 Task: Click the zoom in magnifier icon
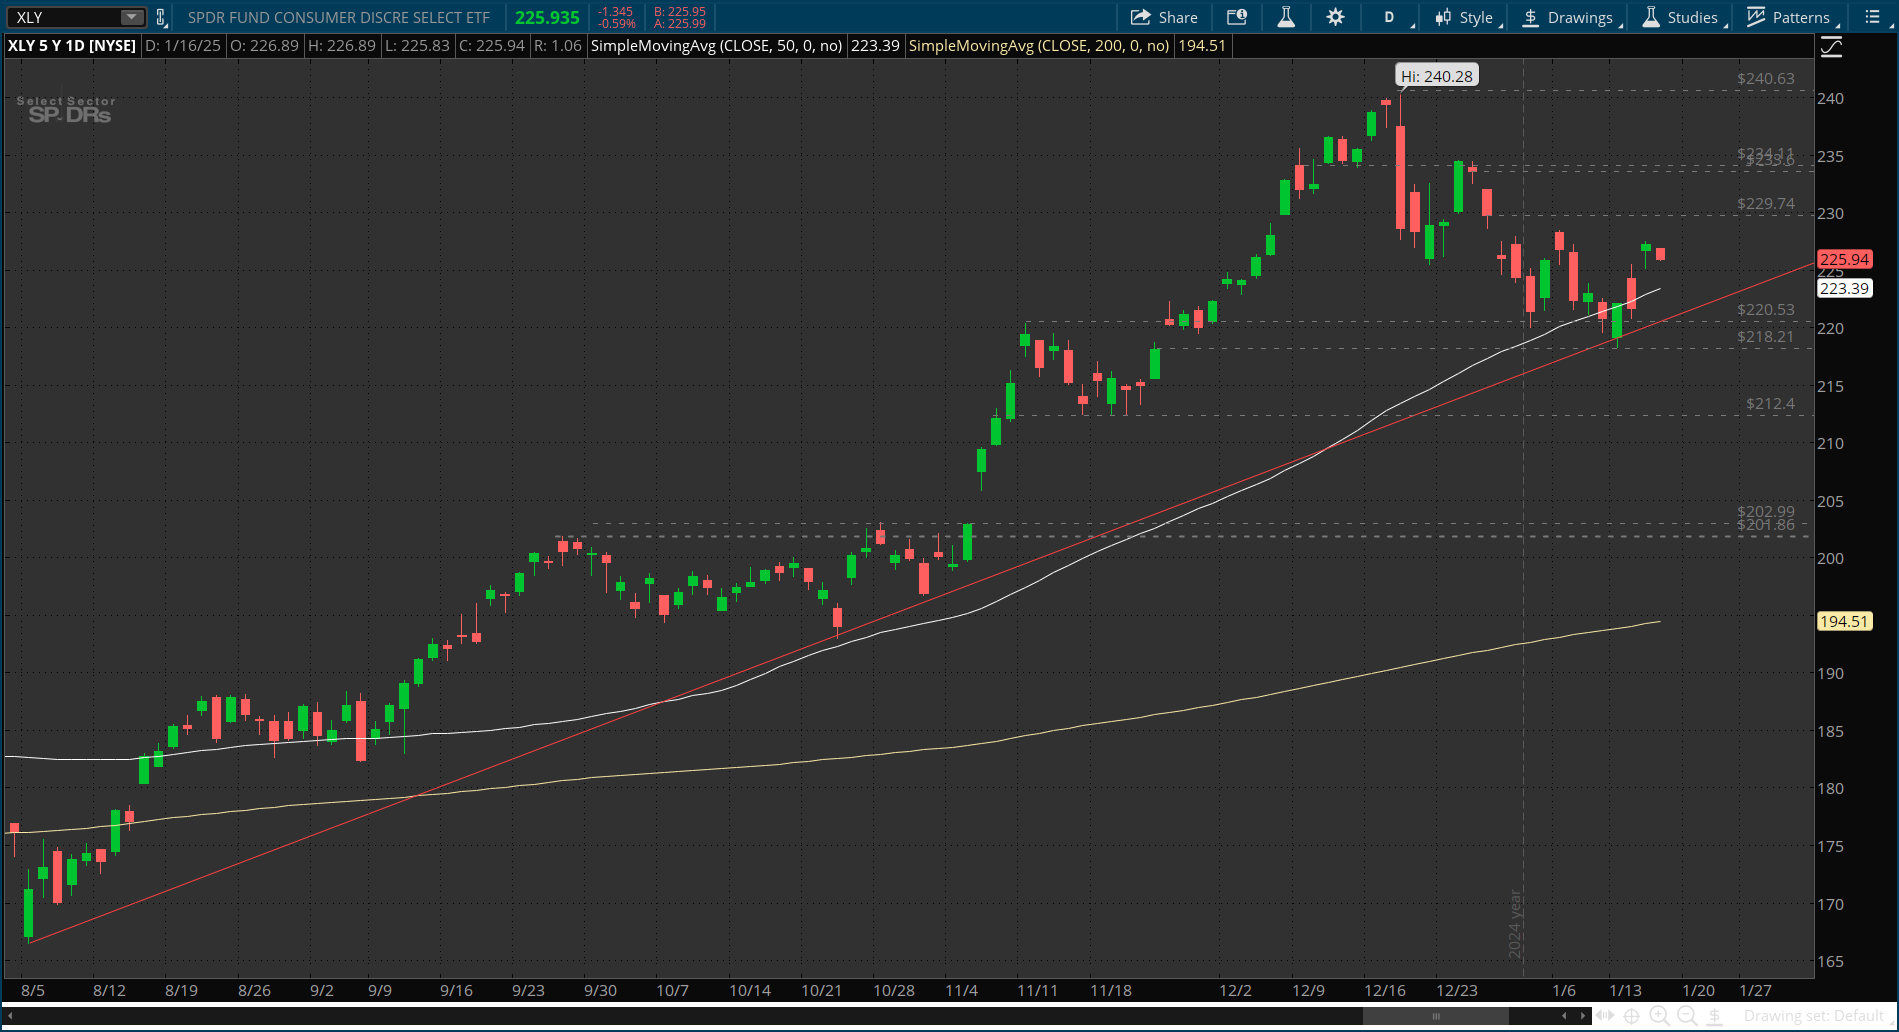(x=1659, y=1016)
